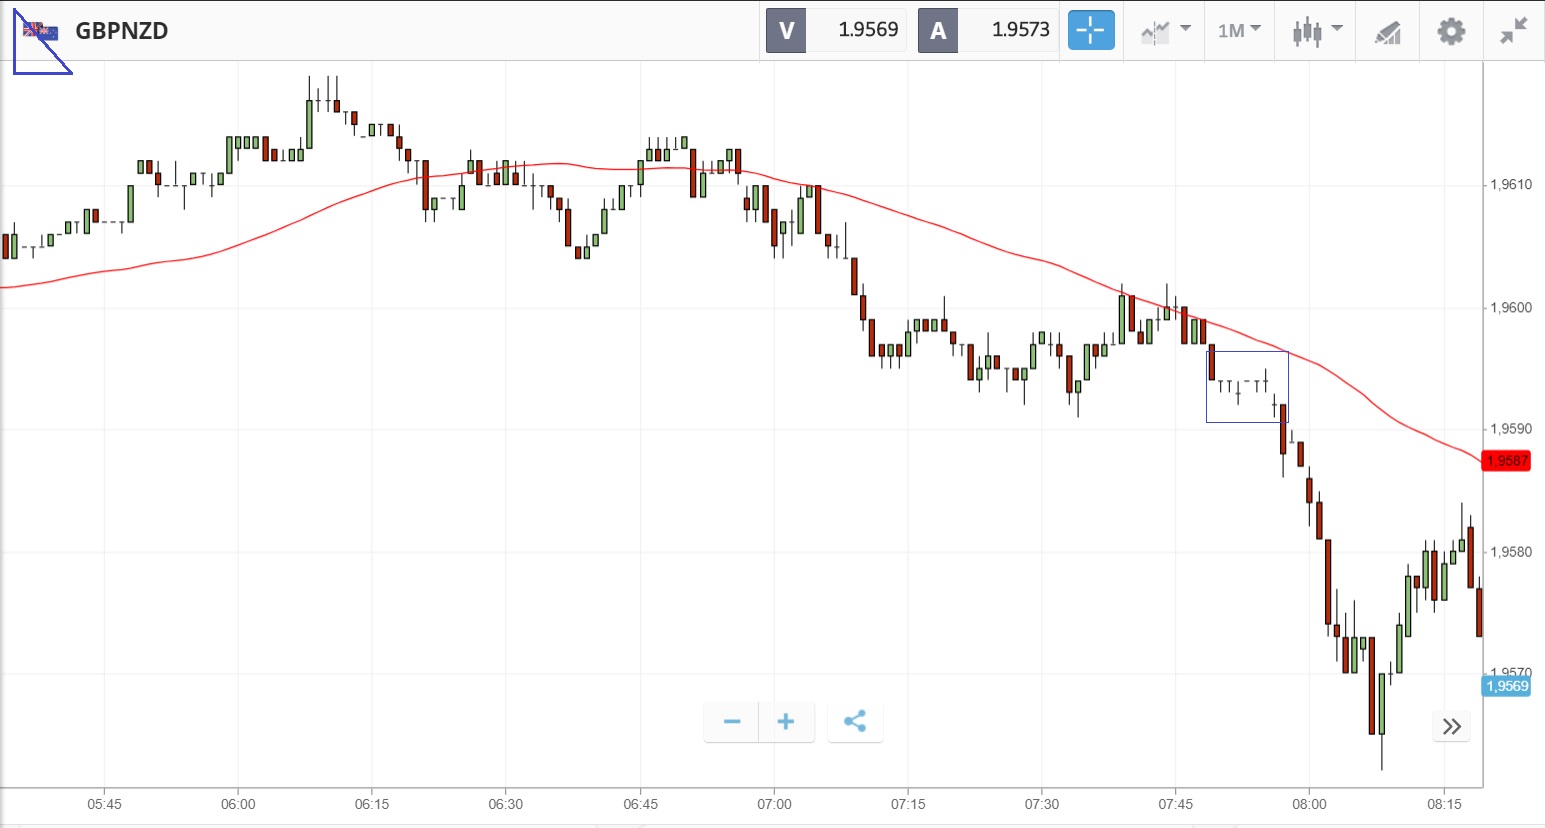
Task: Click the A buy price 1.9573
Action: click(x=1020, y=30)
